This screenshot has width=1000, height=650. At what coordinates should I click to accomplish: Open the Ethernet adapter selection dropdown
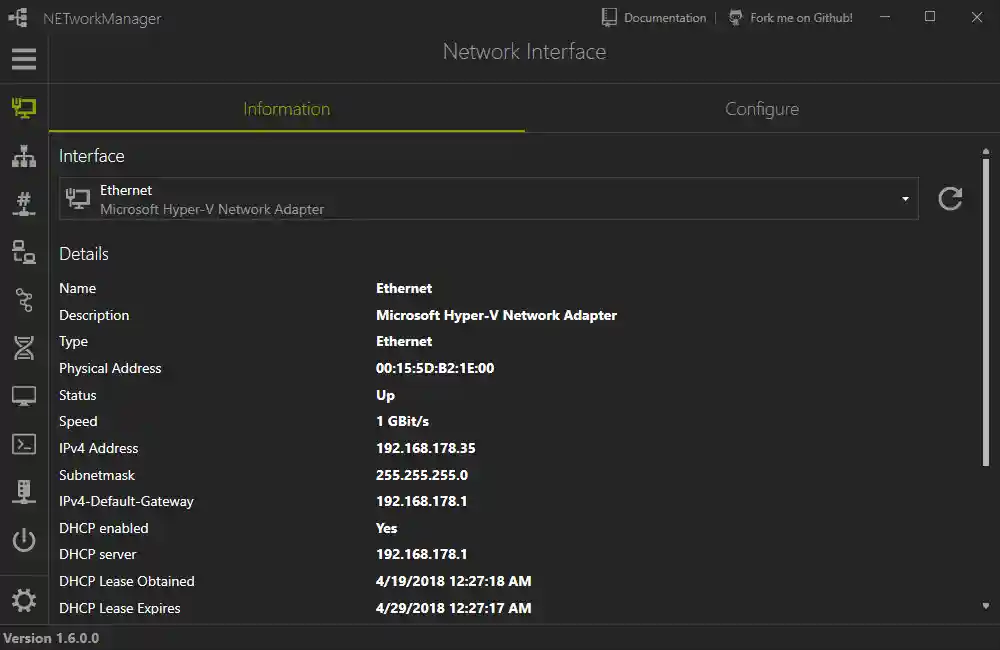[903, 198]
